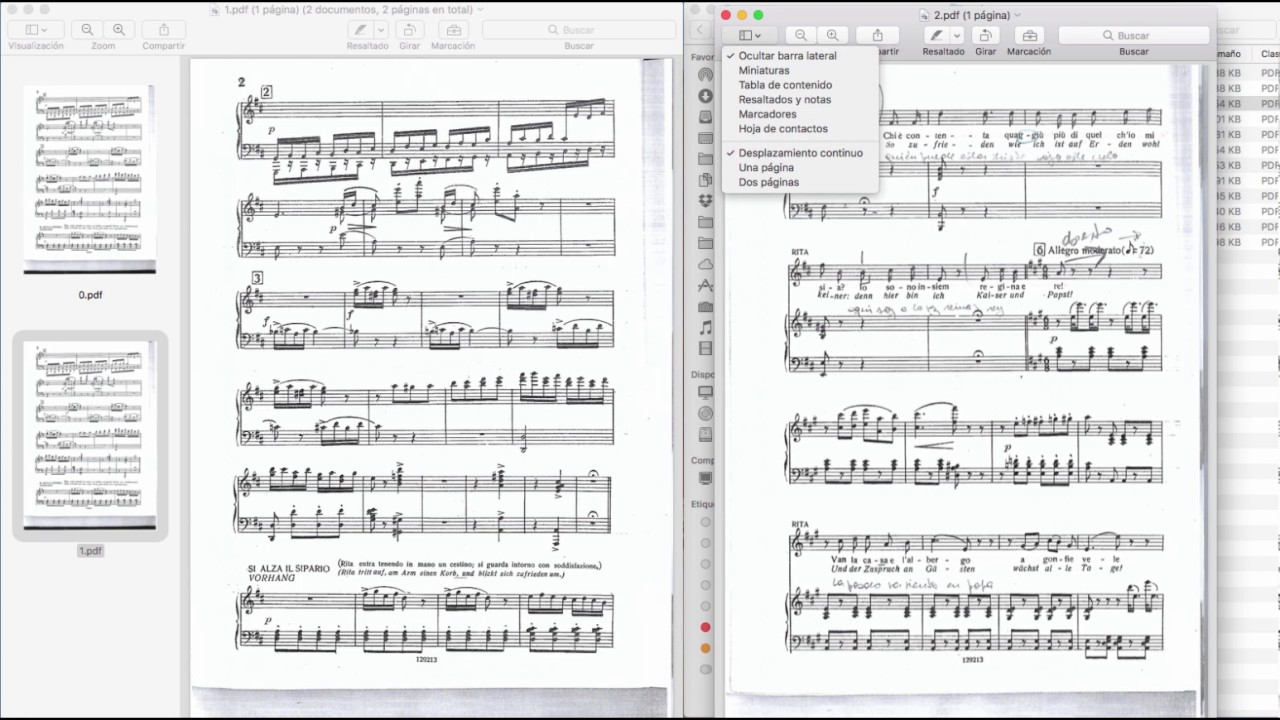Click the share icon in 1.pdf window
The image size is (1280, 720).
[164, 30]
